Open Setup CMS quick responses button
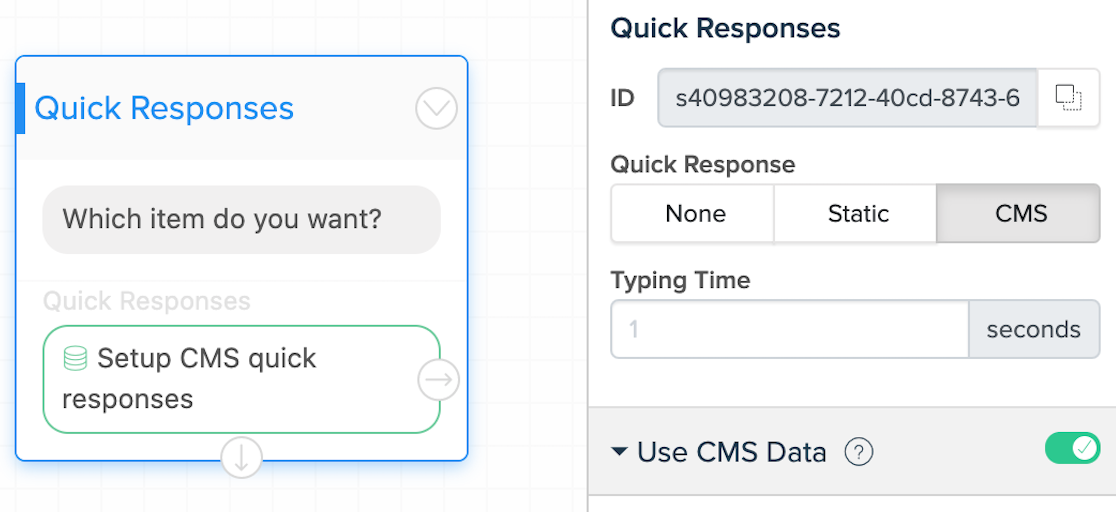Viewport: 1116px width, 512px height. pos(241,379)
